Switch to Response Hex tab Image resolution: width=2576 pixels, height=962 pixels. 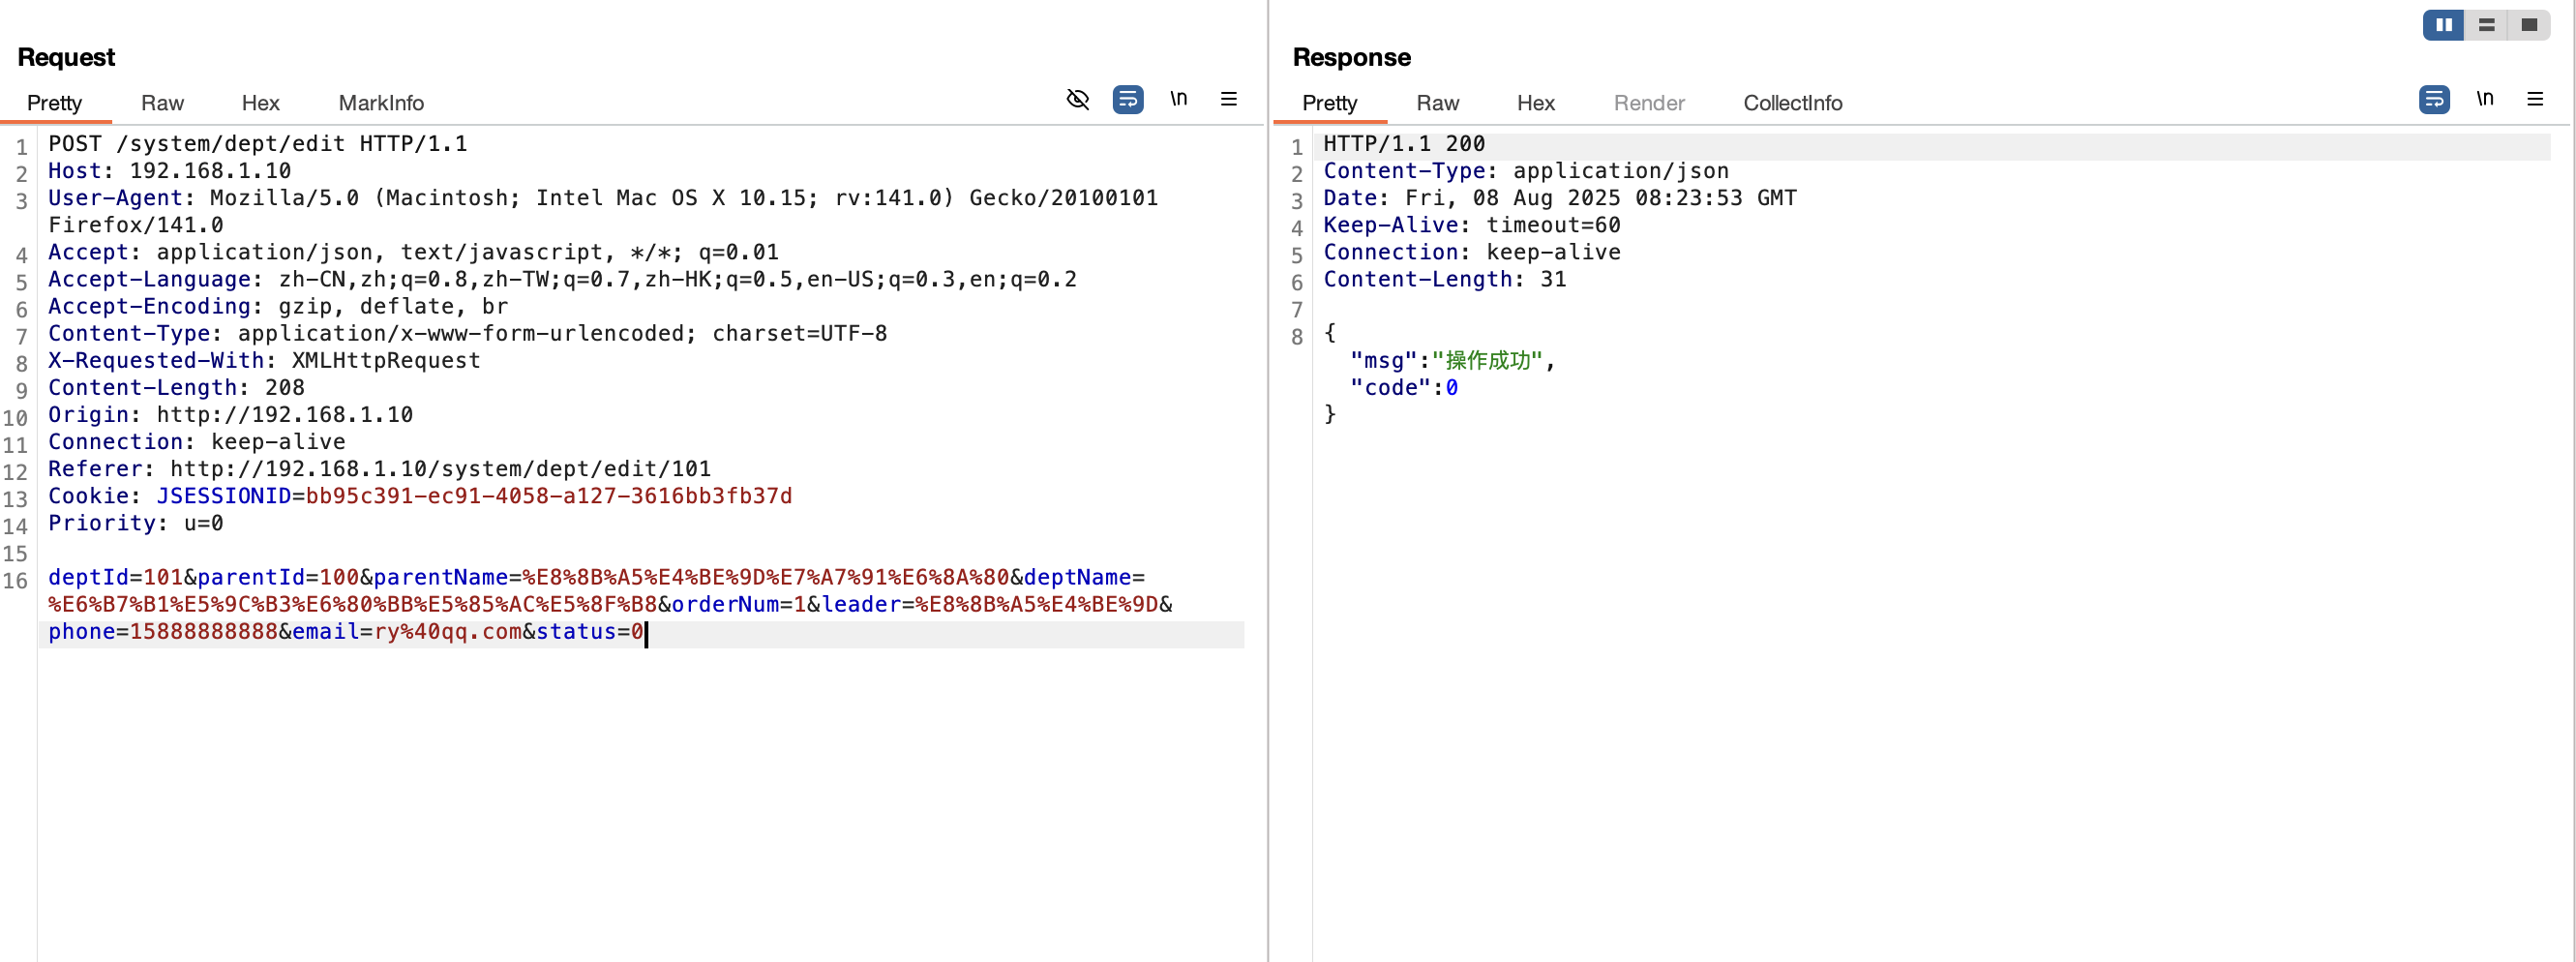click(x=1536, y=103)
